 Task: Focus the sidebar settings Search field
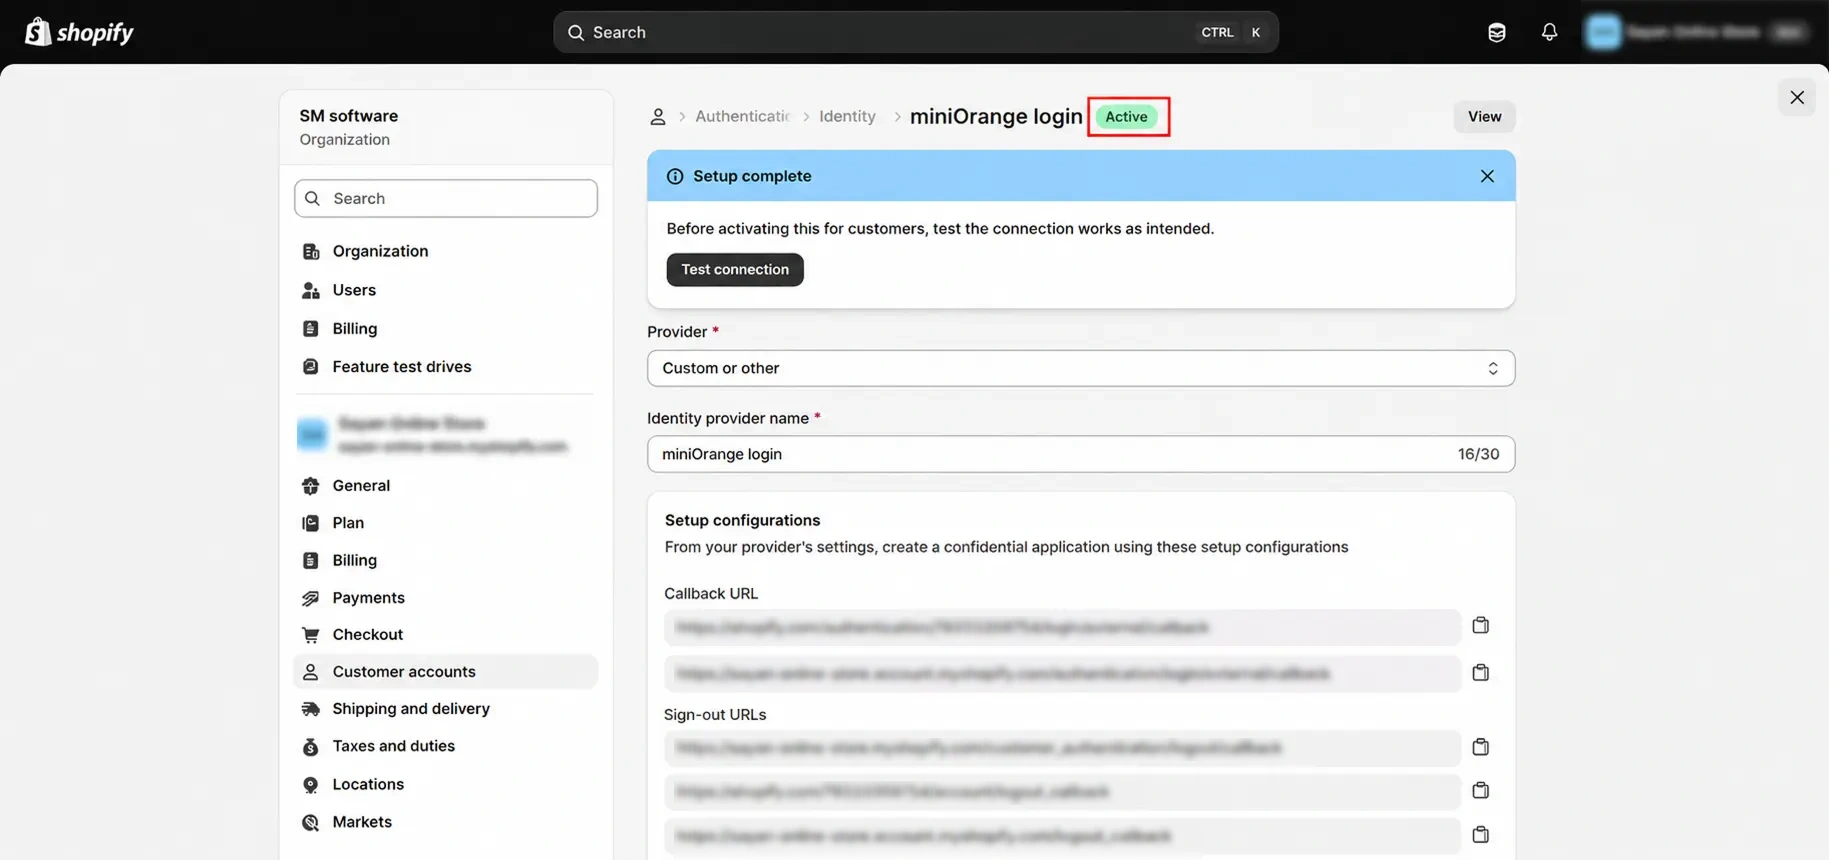[446, 198]
